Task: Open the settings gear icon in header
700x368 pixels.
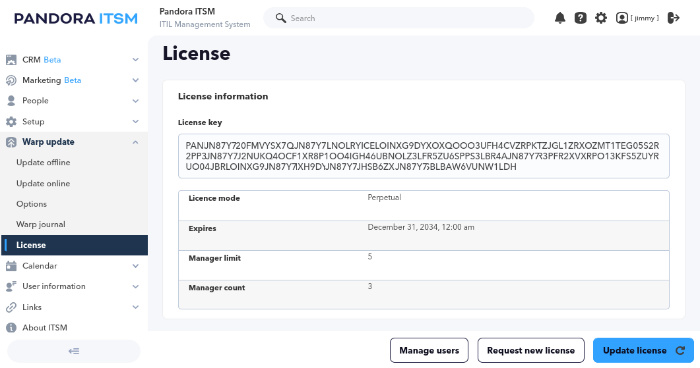Action: point(601,18)
